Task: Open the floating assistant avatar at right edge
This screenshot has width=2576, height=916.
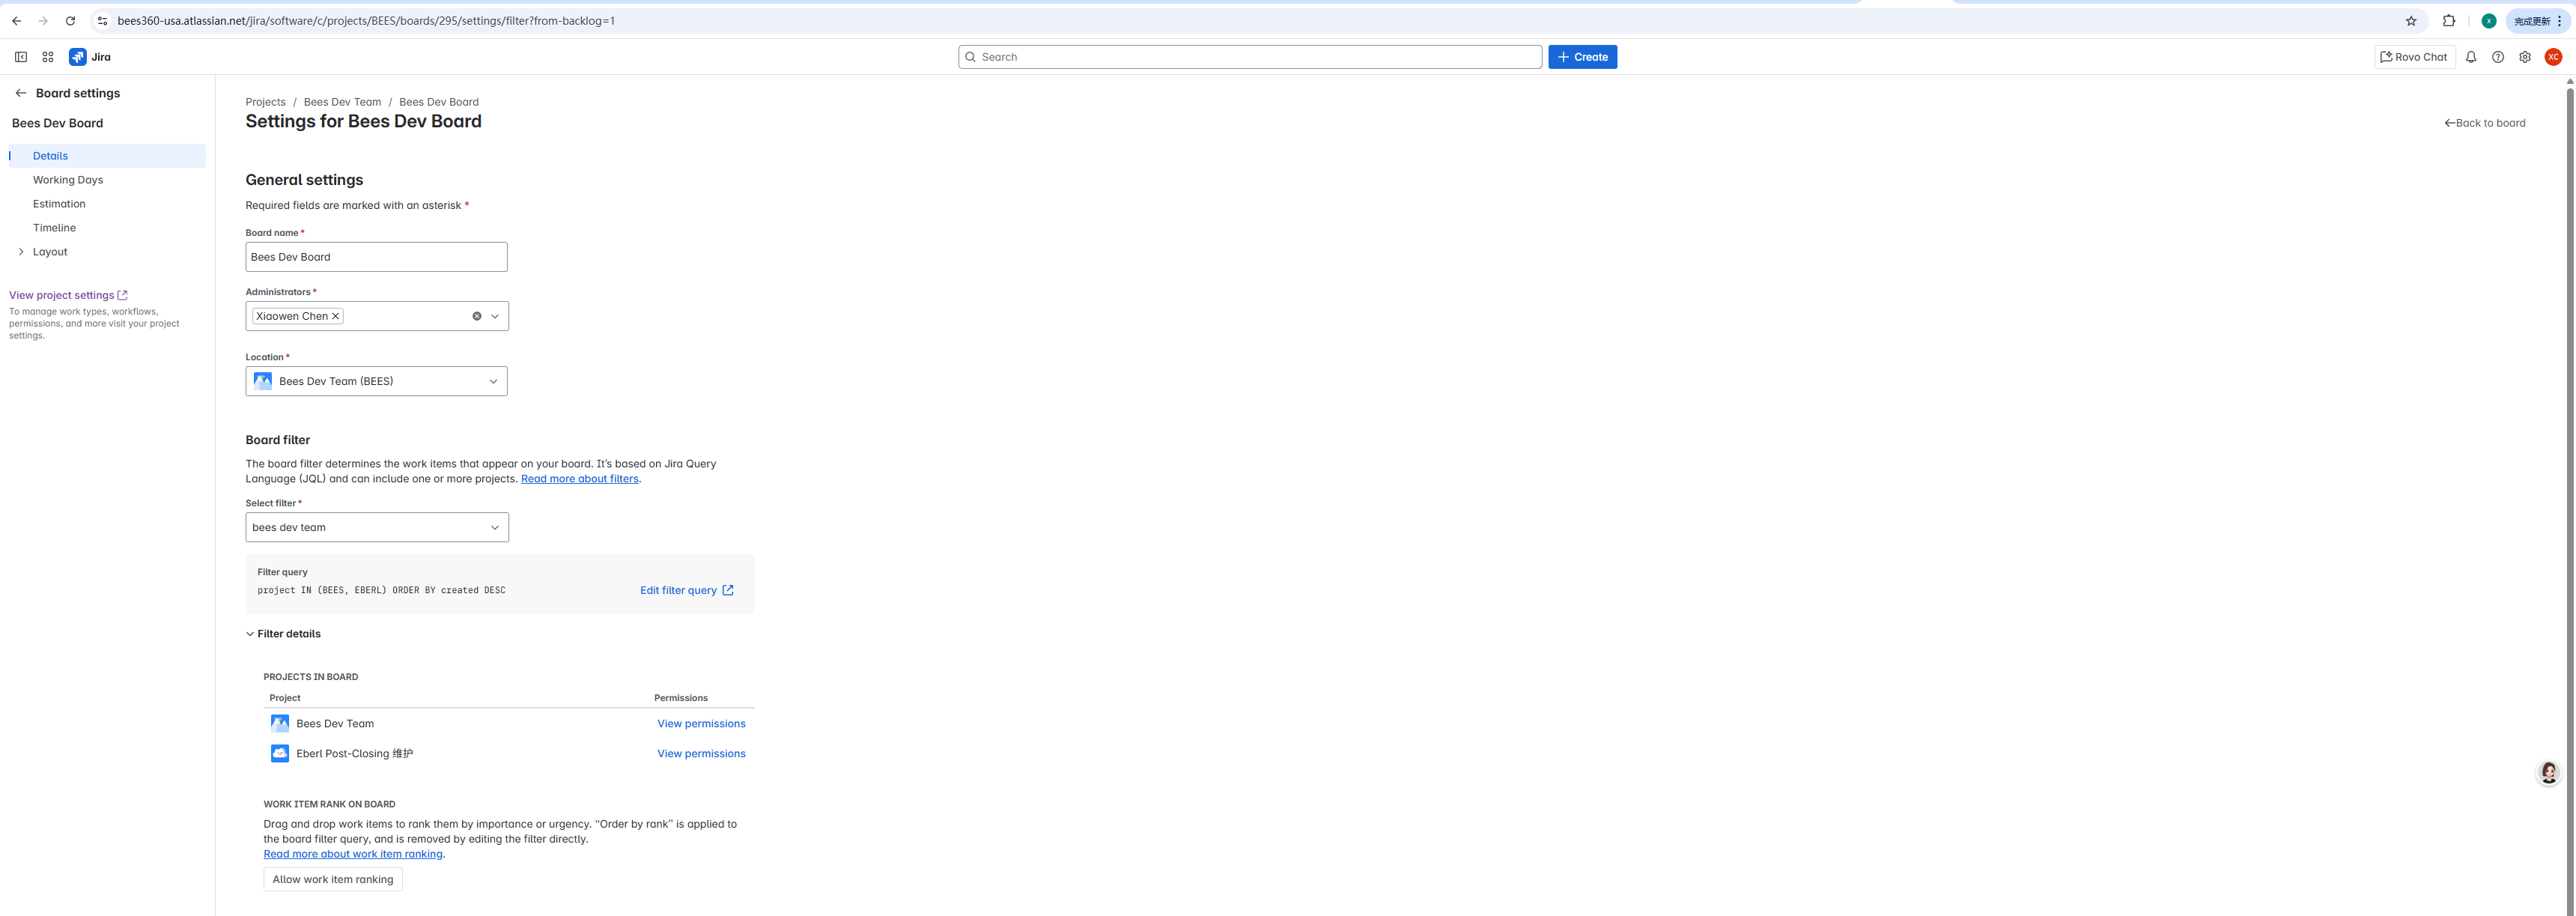Action: [2549, 772]
